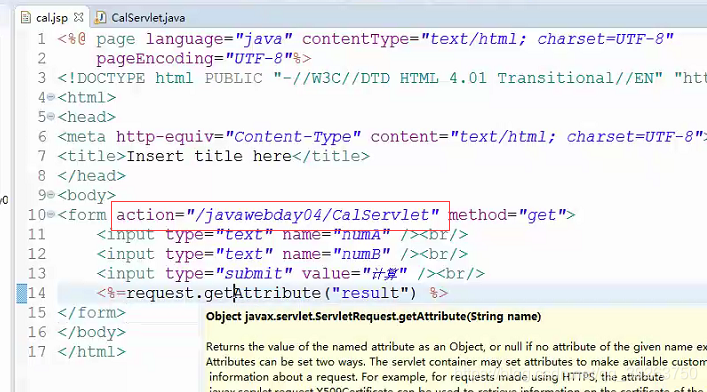This screenshot has width=707, height=392.
Task: Collapse the form tag fold on line 10
Action: point(51,214)
